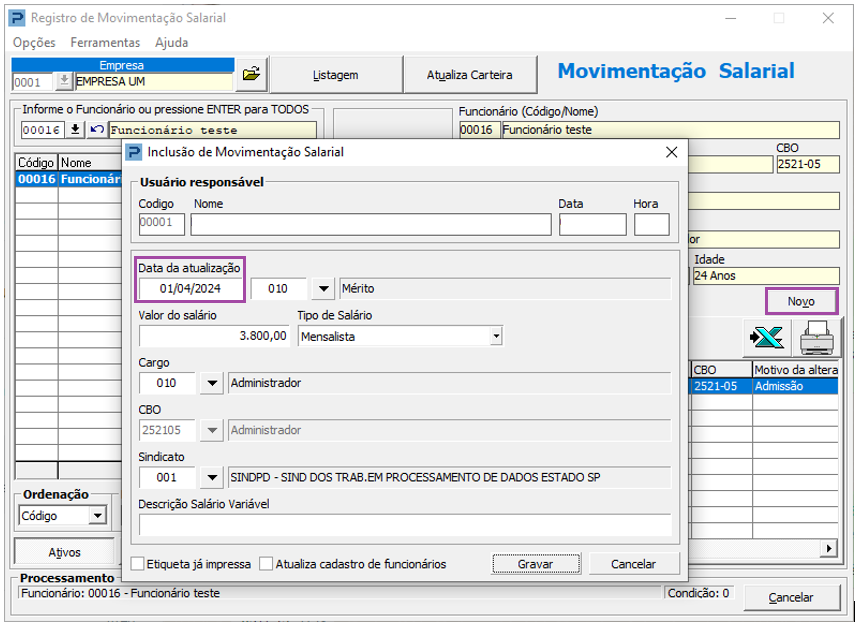This screenshot has width=859, height=626.
Task: Open the Mérito reason code dropdown
Action: 322,289
